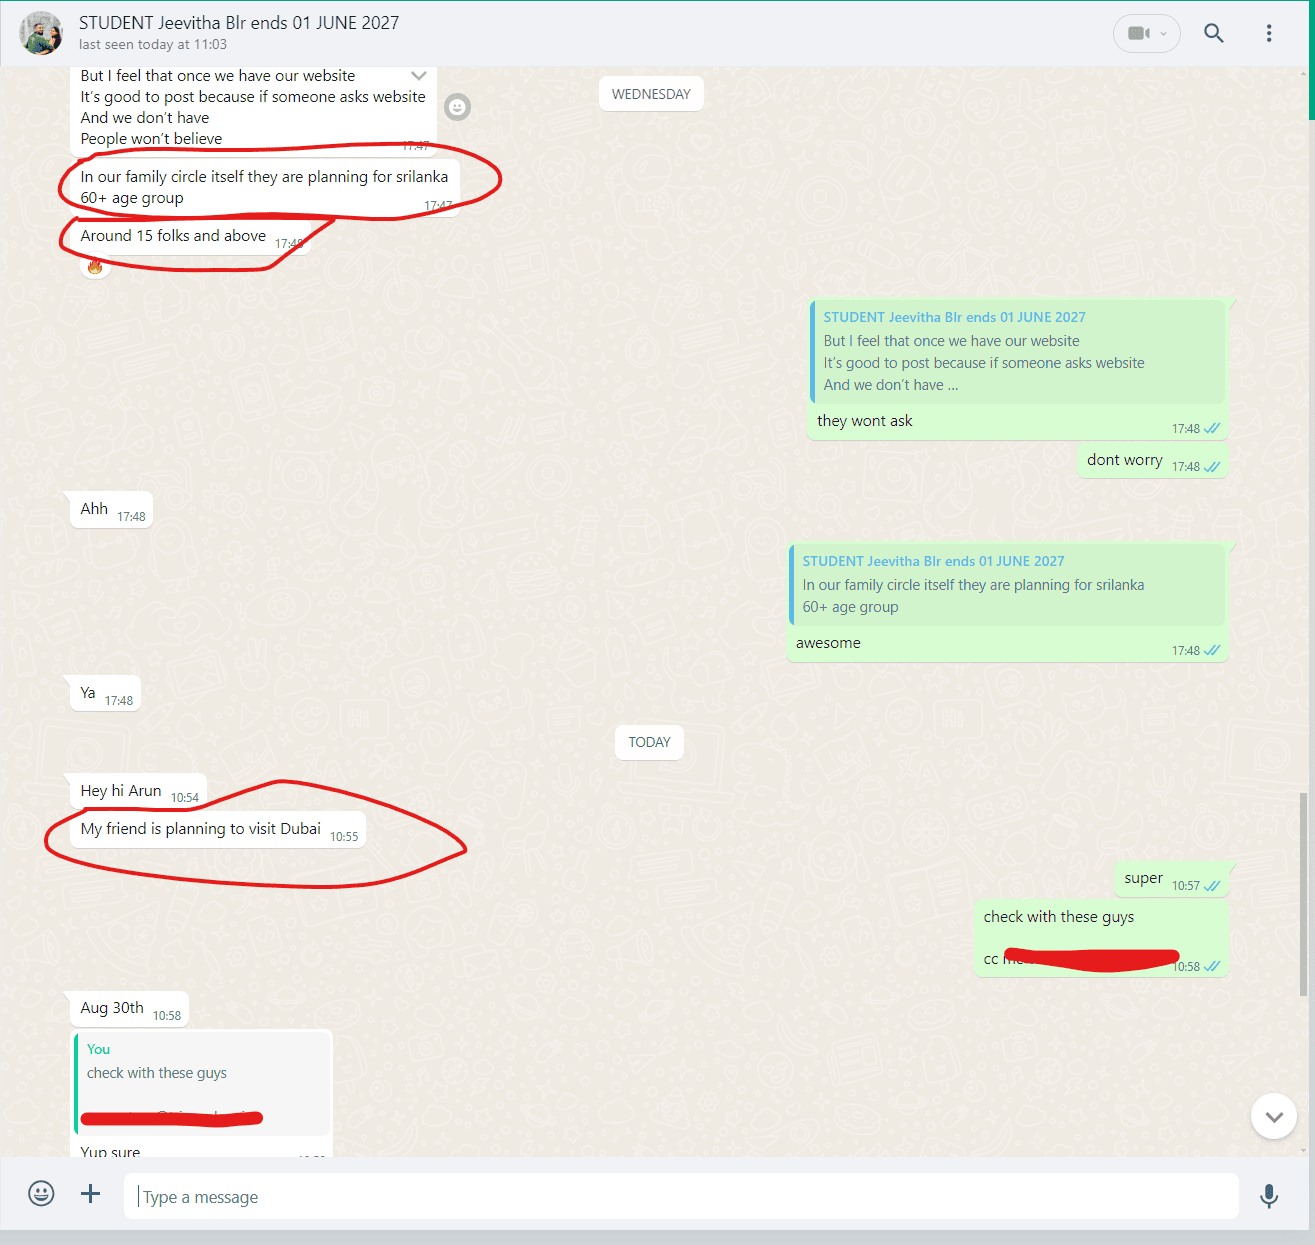Screen dimensions: 1315x1245
Task: Record a voice message with microphone
Action: click(x=1268, y=1195)
